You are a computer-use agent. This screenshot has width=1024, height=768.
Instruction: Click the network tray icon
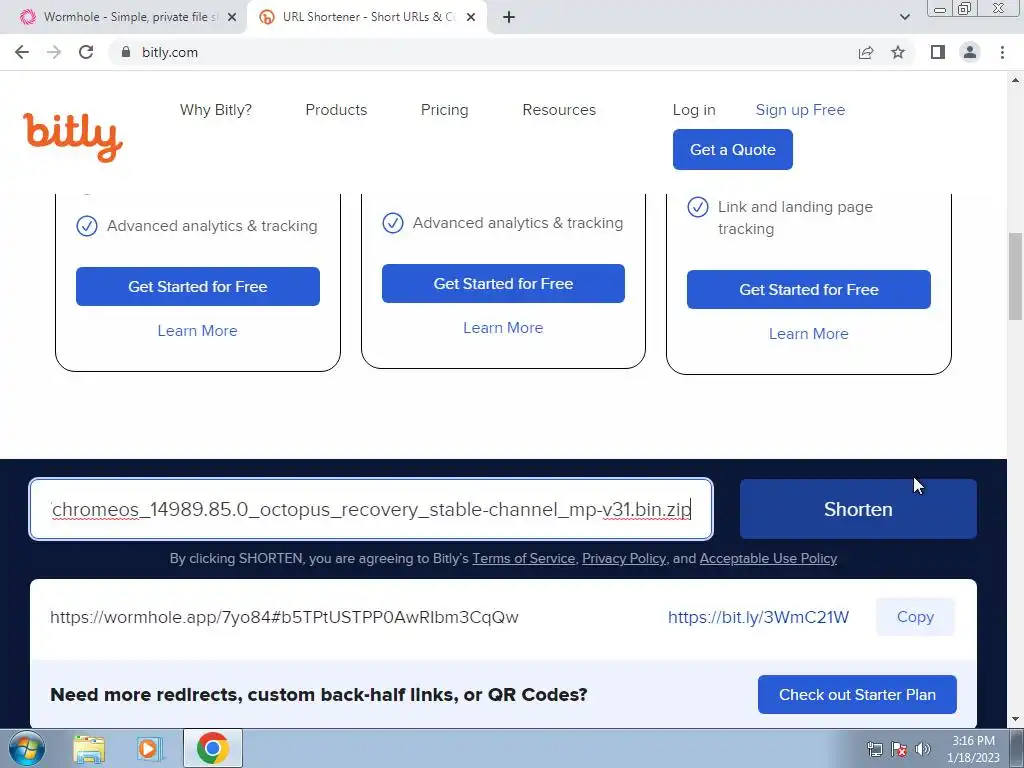click(874, 749)
